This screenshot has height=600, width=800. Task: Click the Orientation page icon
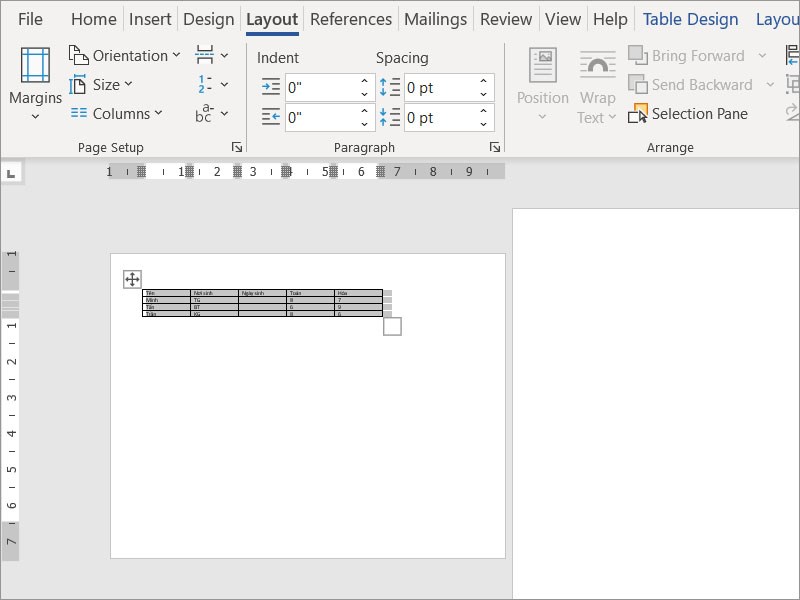(x=79, y=55)
